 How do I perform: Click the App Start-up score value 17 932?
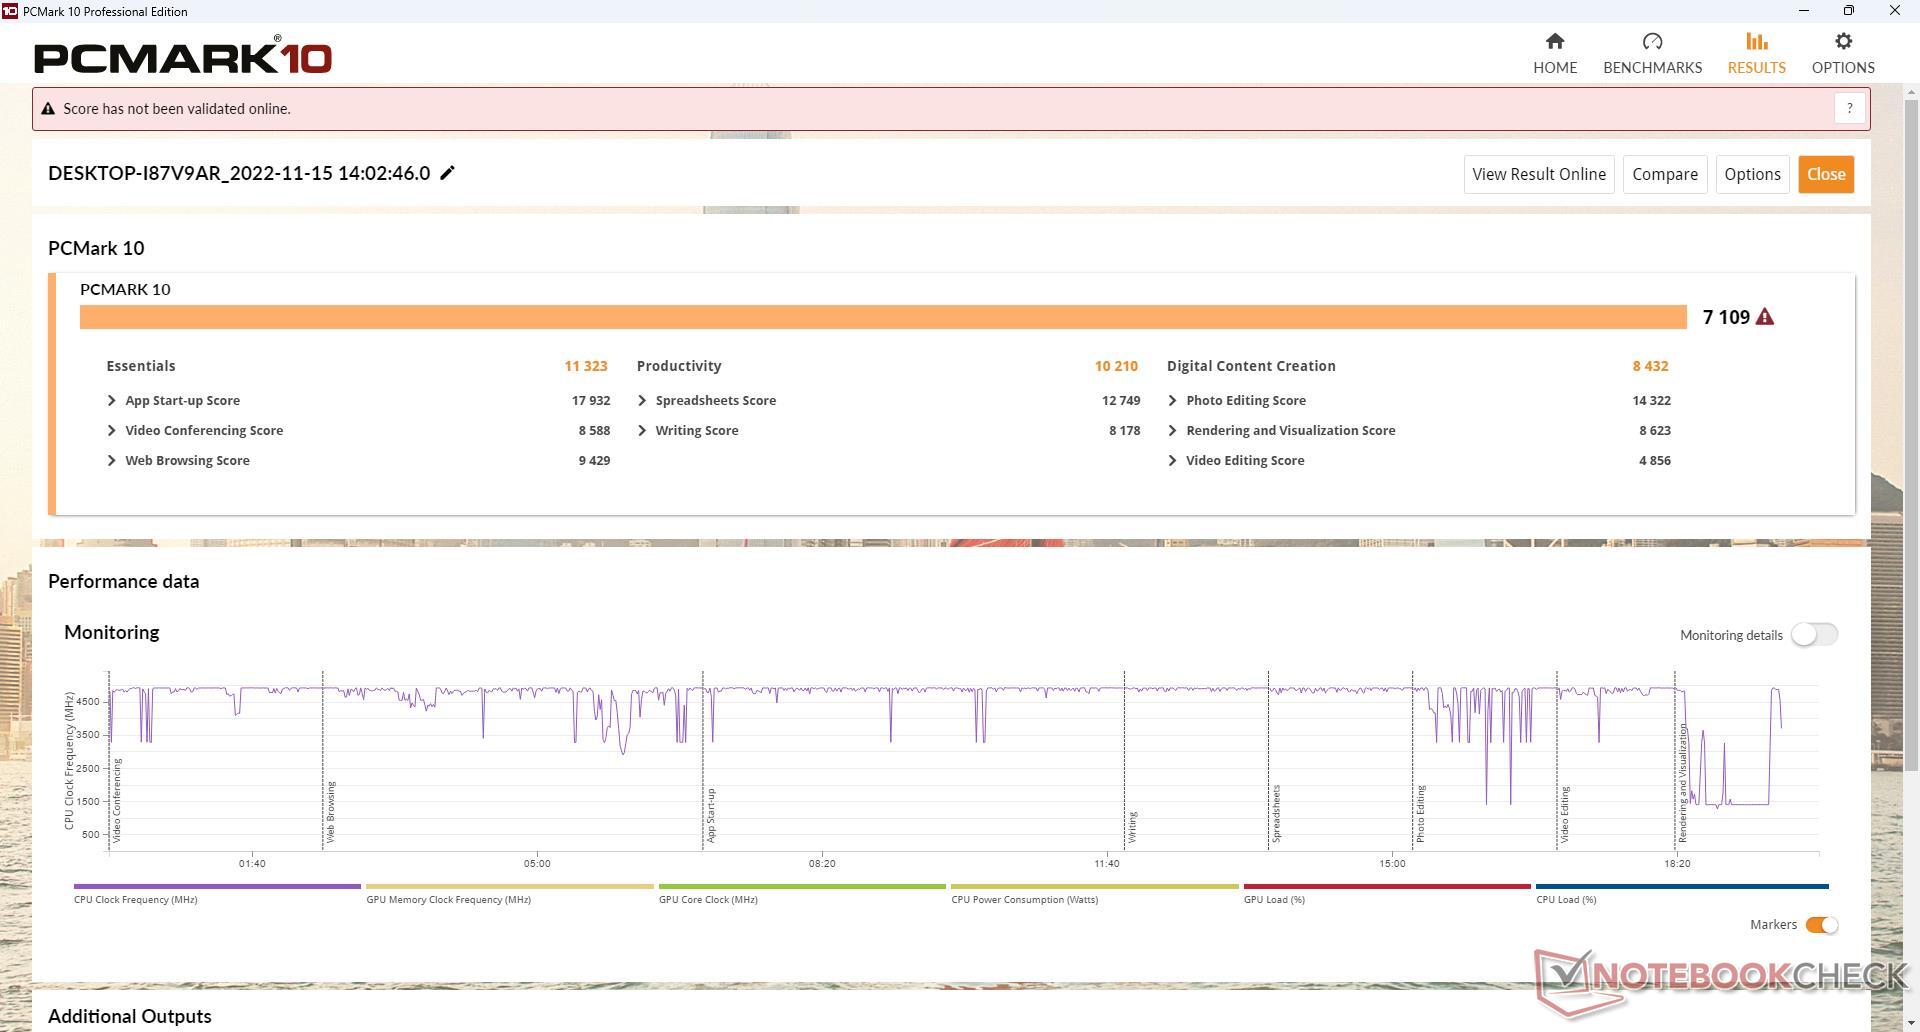click(591, 400)
